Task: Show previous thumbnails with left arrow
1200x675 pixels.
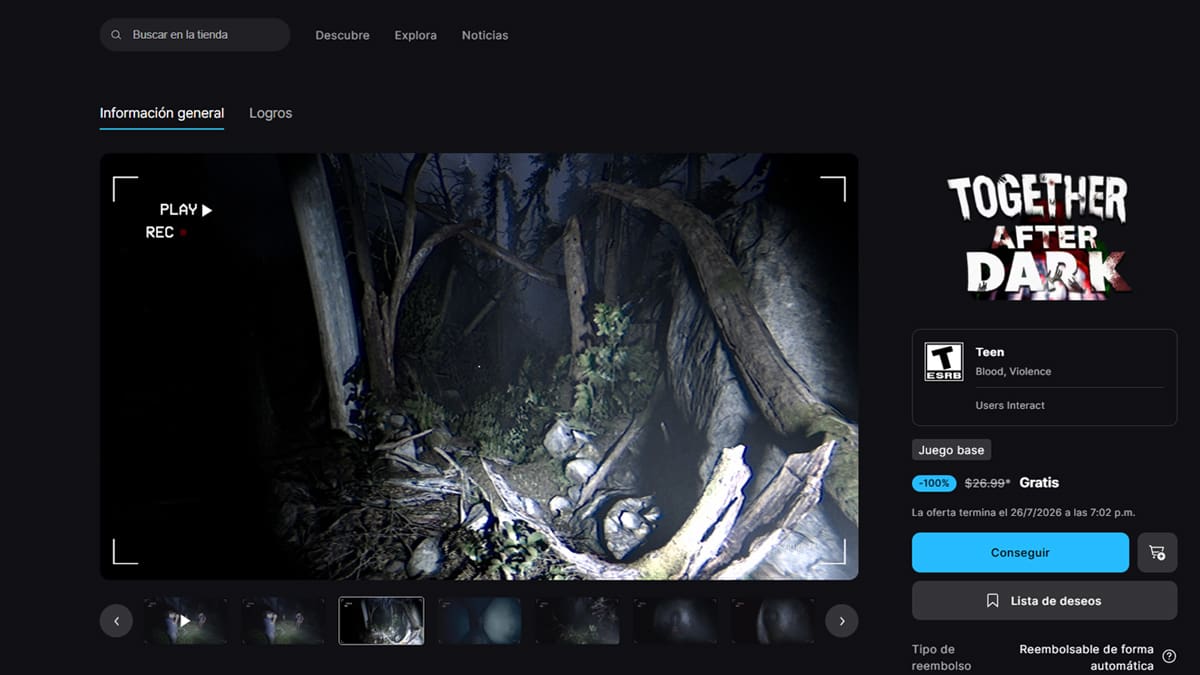Action: coord(116,621)
